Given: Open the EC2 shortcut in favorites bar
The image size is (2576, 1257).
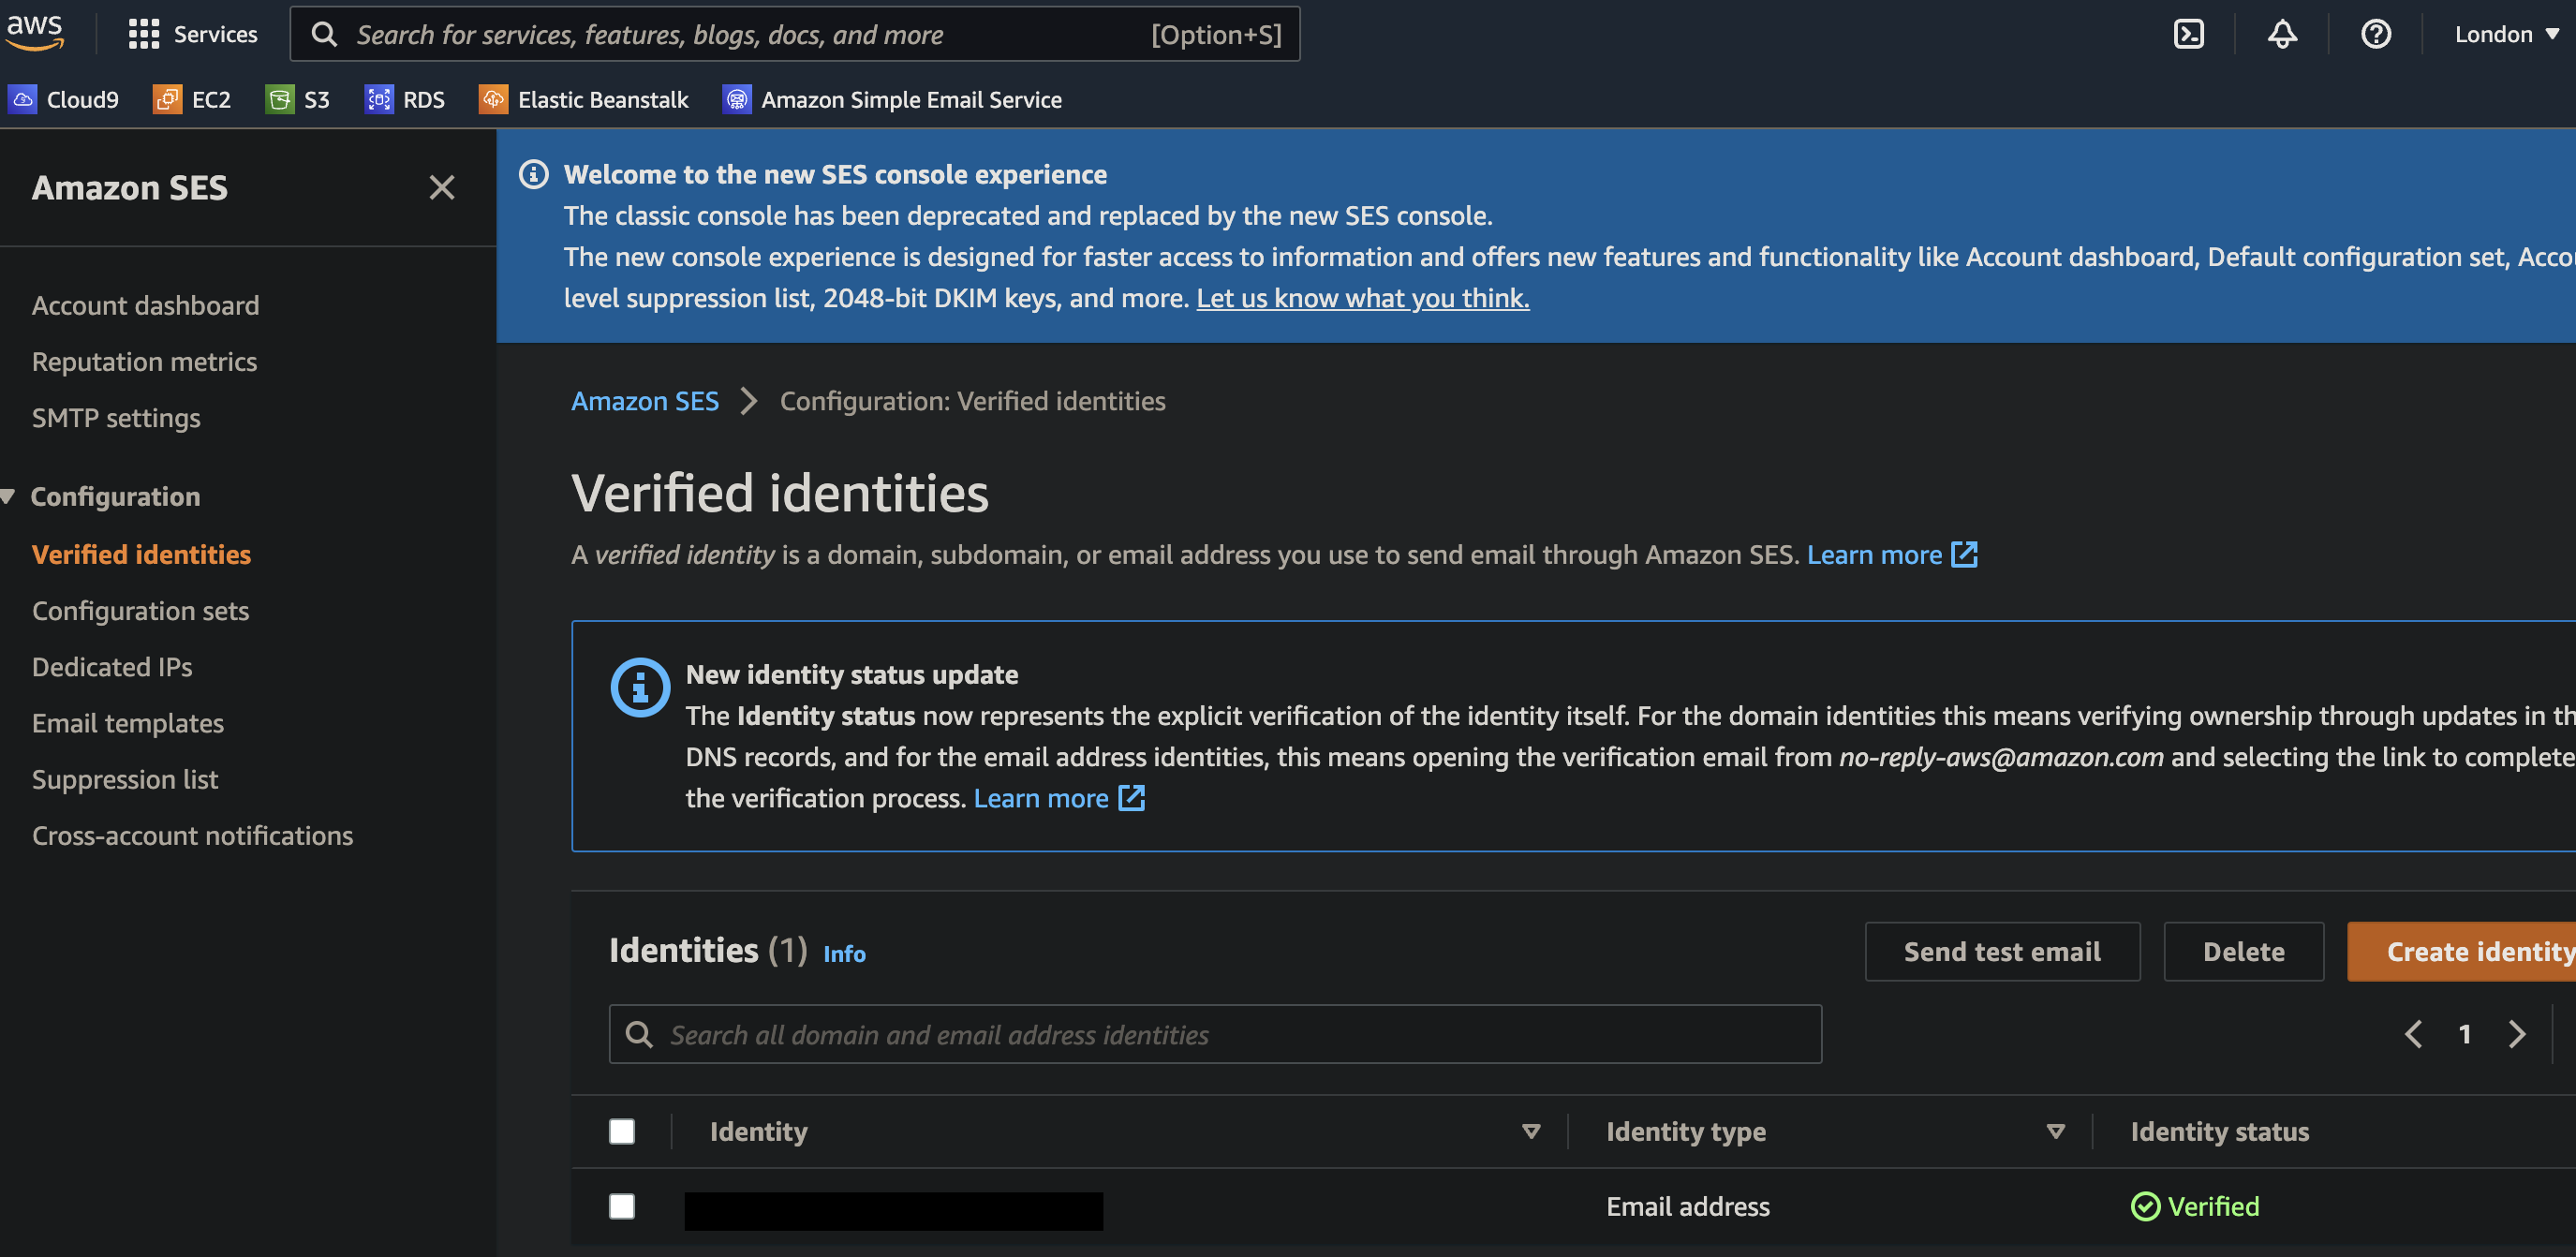Looking at the screenshot, I should click(192, 99).
